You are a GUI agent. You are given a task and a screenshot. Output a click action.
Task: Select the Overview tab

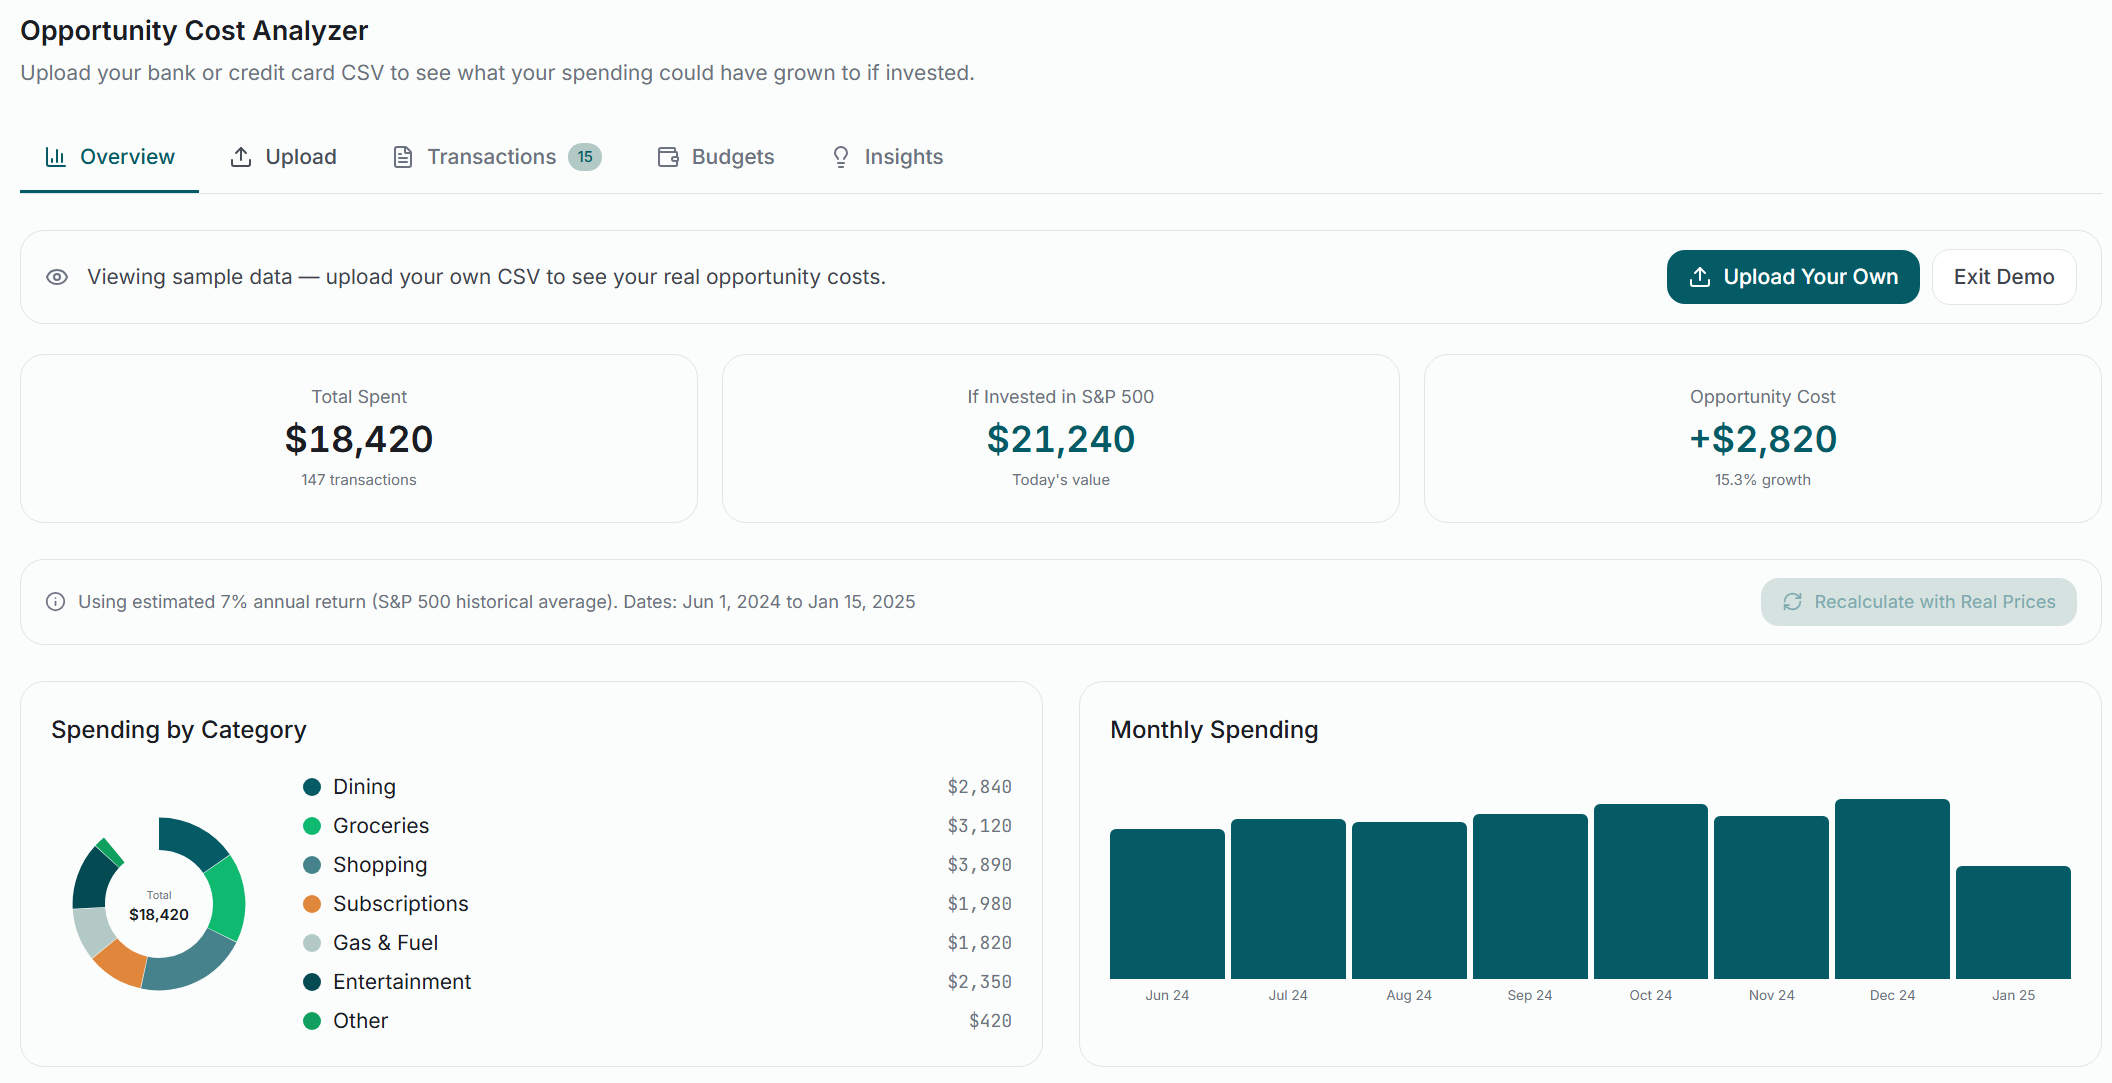coord(110,157)
